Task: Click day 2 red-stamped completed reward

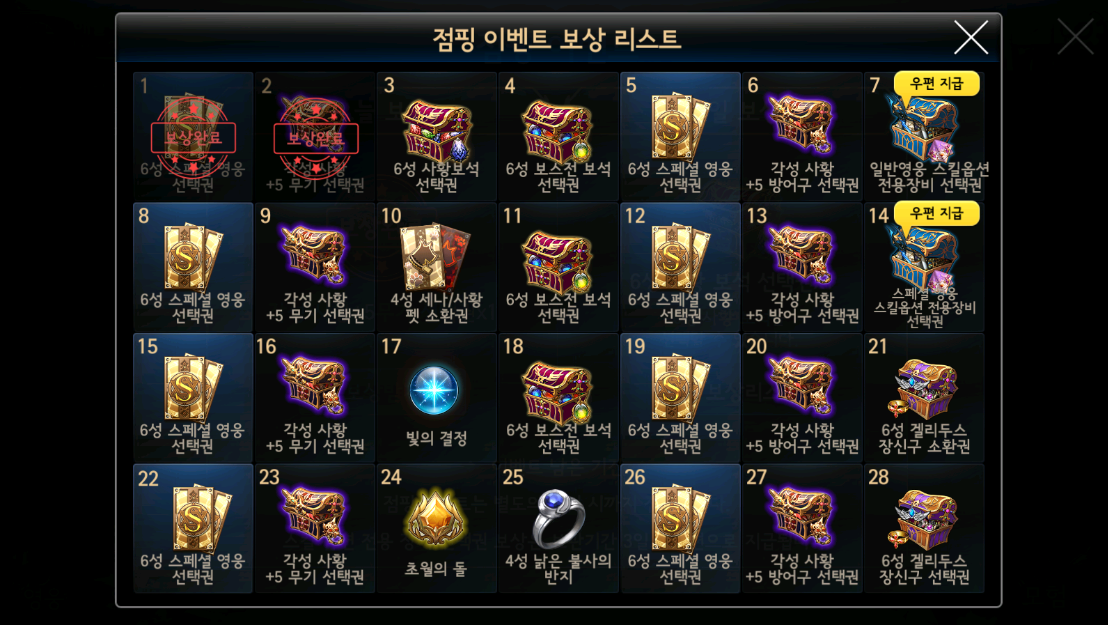Action: click(315, 136)
